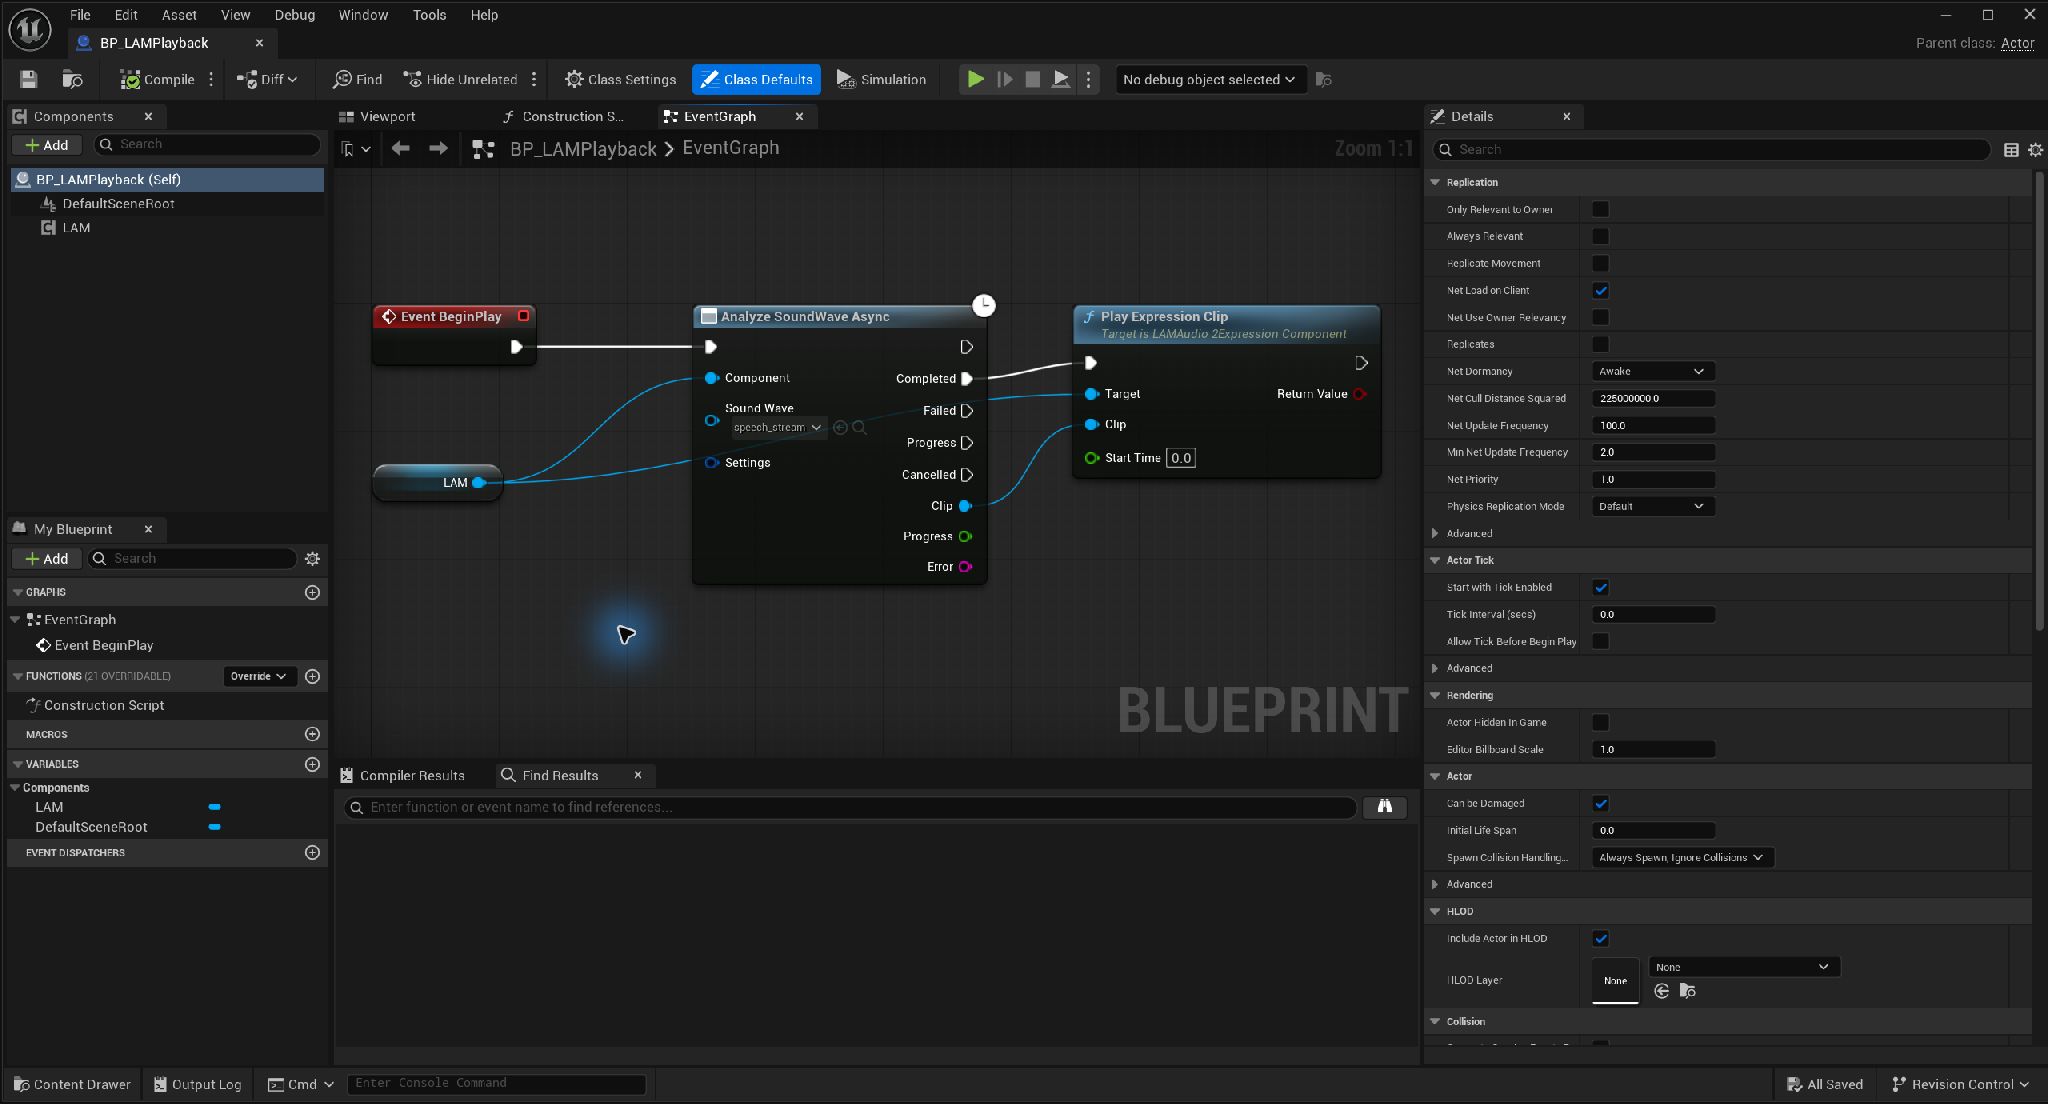Image resolution: width=2048 pixels, height=1104 pixels.
Task: Open the My Blueprint view options gear
Action: pos(312,558)
